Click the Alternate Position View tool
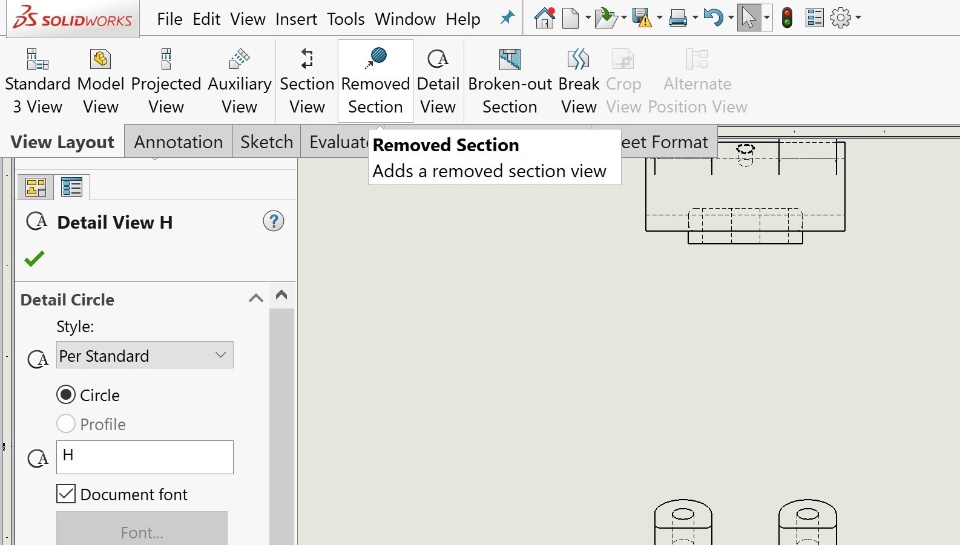The width and height of the screenshot is (960, 545). tap(697, 81)
